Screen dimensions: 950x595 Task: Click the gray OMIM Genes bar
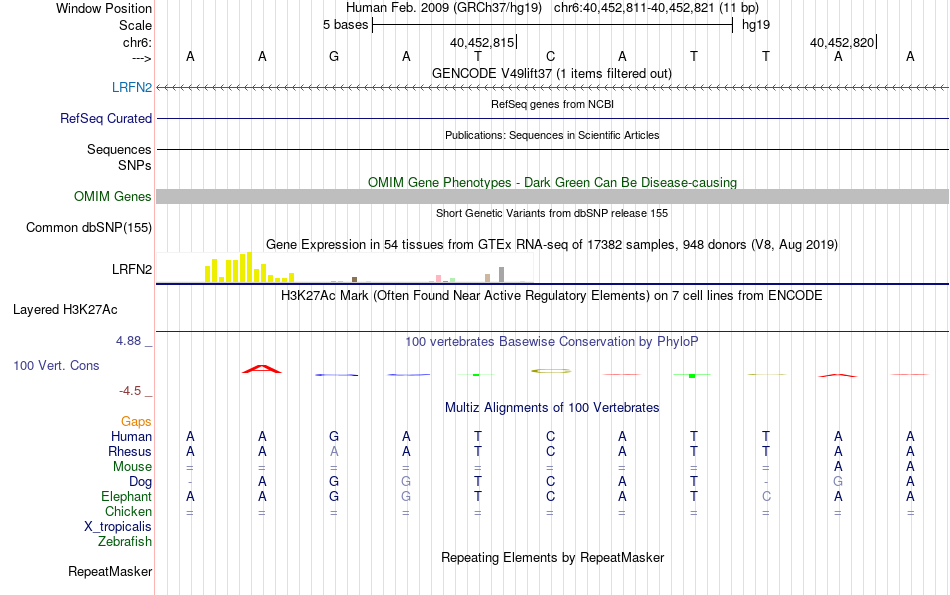(x=552, y=196)
